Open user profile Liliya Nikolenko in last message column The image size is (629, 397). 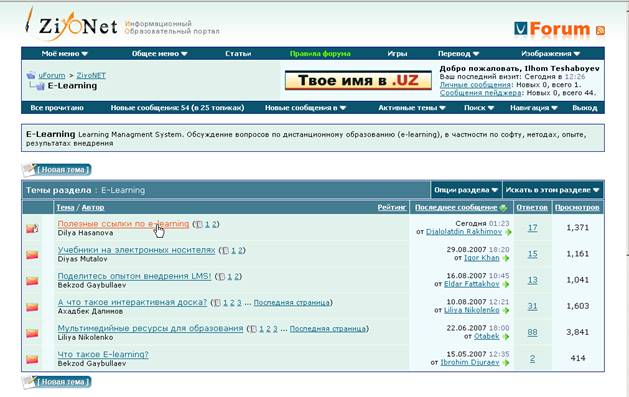472,310
